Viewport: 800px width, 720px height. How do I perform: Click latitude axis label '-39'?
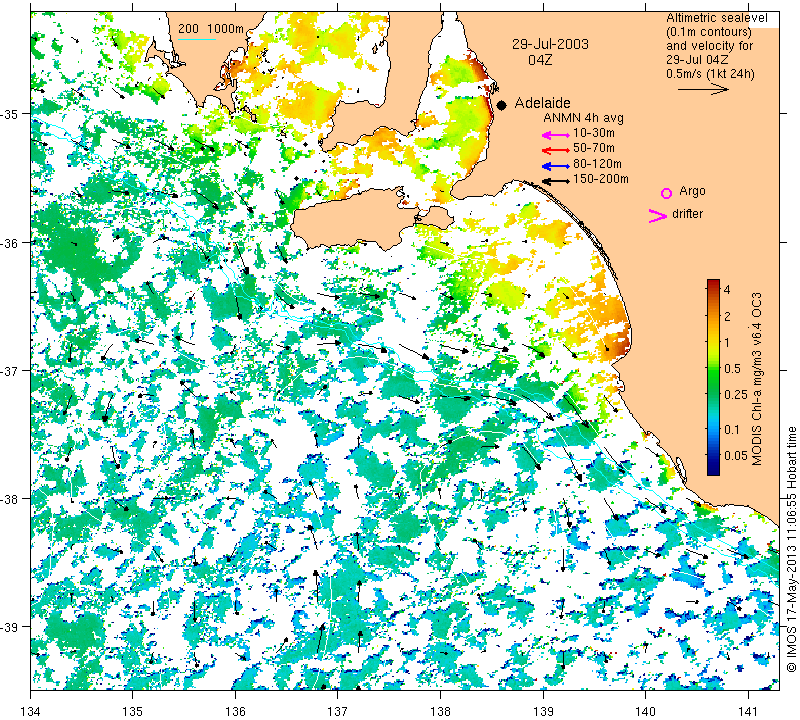10,627
